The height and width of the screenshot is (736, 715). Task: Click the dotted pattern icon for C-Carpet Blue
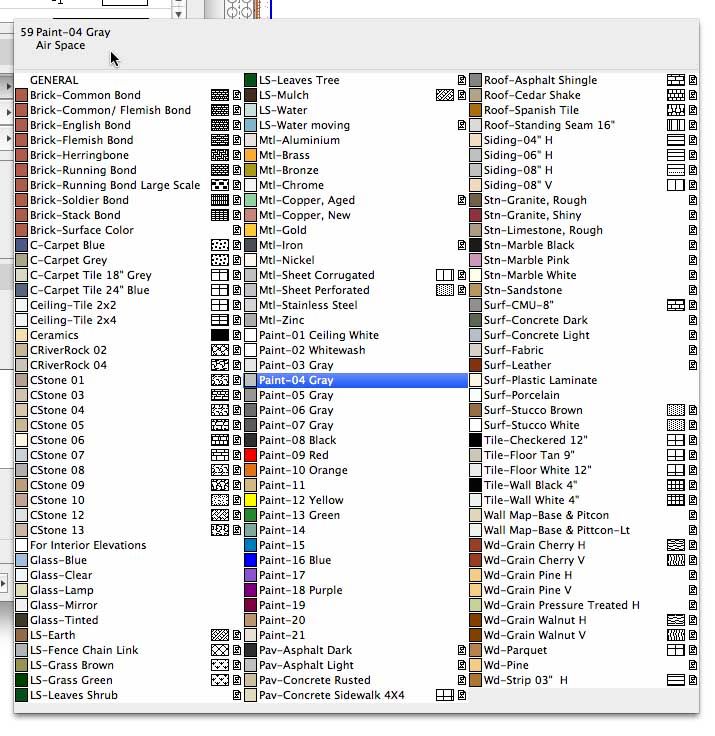click(x=220, y=245)
